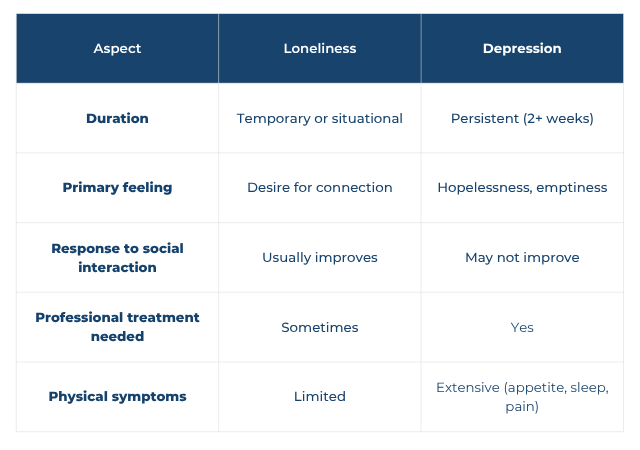Click the 'Limited' cell
The width and height of the screenshot is (640, 450).
pos(319,396)
